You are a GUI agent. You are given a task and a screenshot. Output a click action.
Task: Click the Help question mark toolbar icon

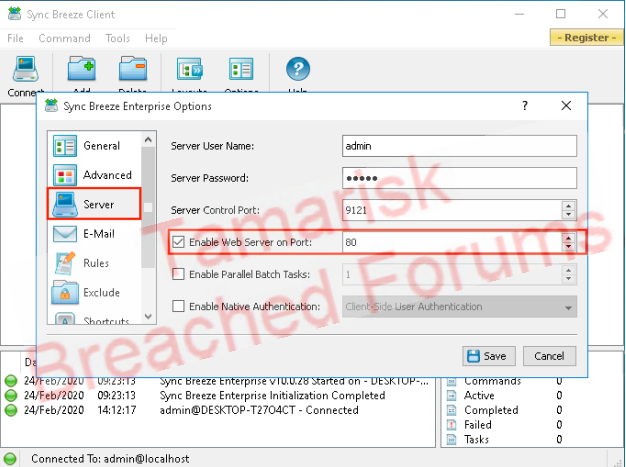[x=298, y=69]
